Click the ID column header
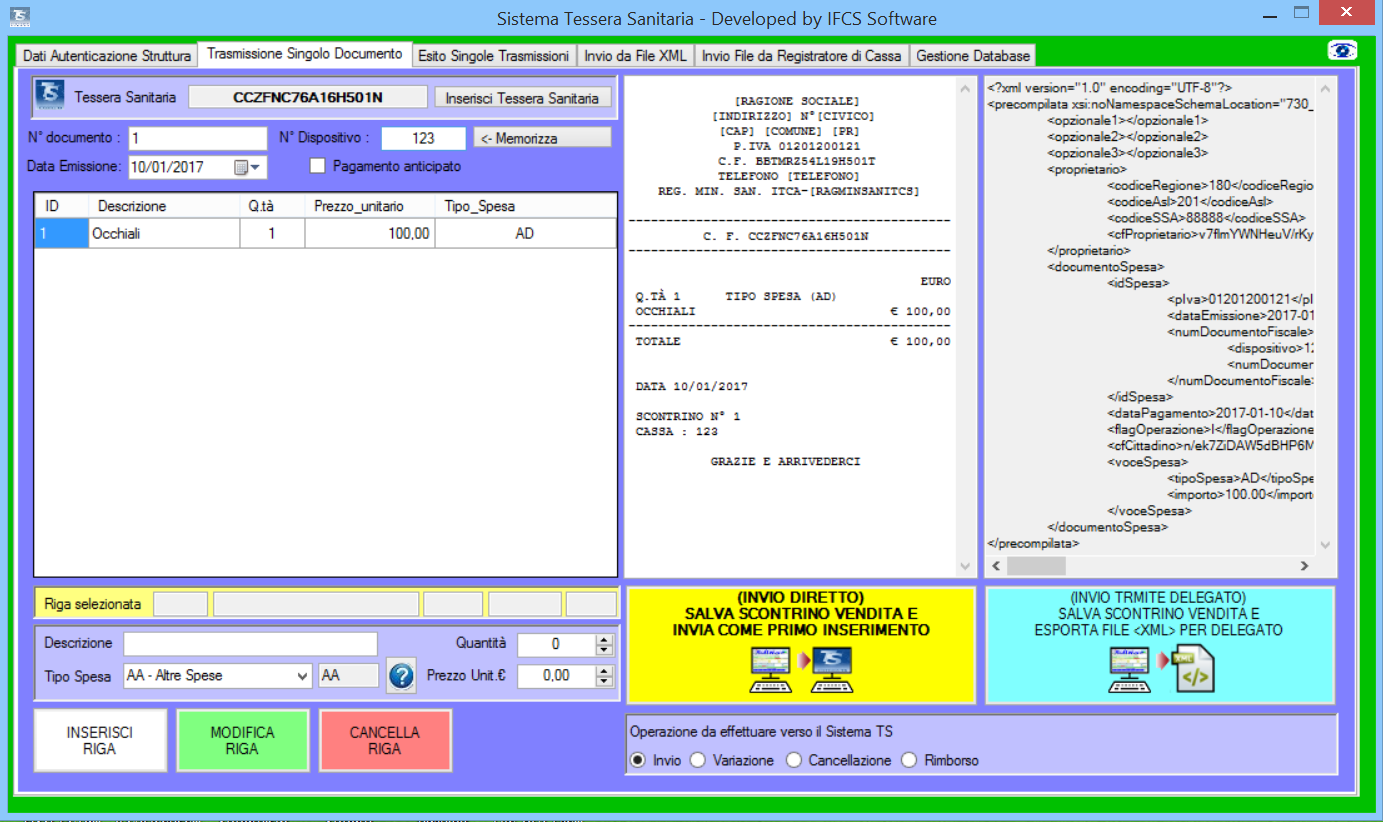 (61, 206)
